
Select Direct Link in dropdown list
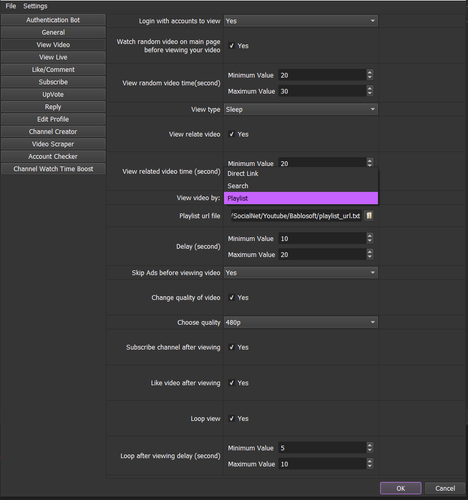[301, 174]
